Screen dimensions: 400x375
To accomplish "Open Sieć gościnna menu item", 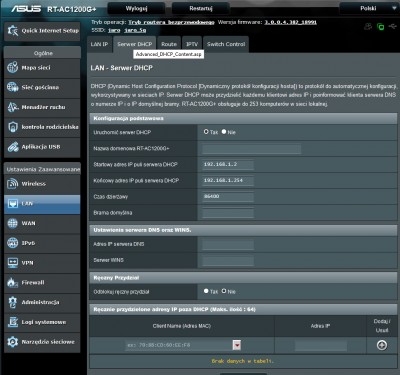I will coord(42,87).
